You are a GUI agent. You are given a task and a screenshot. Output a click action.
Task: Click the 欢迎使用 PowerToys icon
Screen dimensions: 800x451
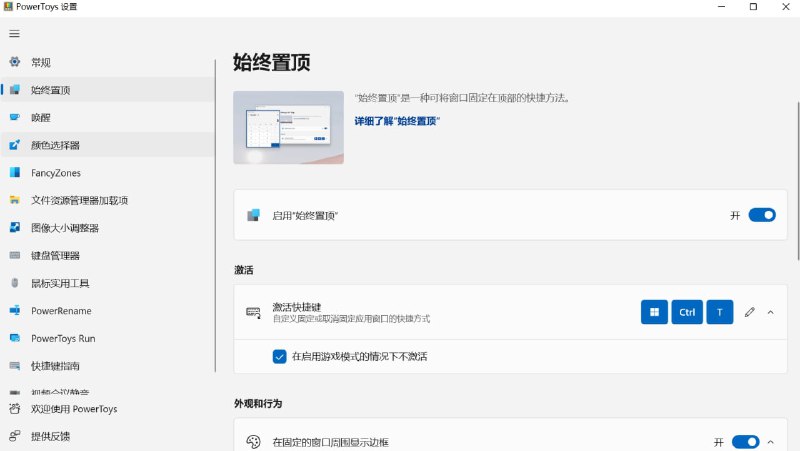pyautogui.click(x=15, y=409)
